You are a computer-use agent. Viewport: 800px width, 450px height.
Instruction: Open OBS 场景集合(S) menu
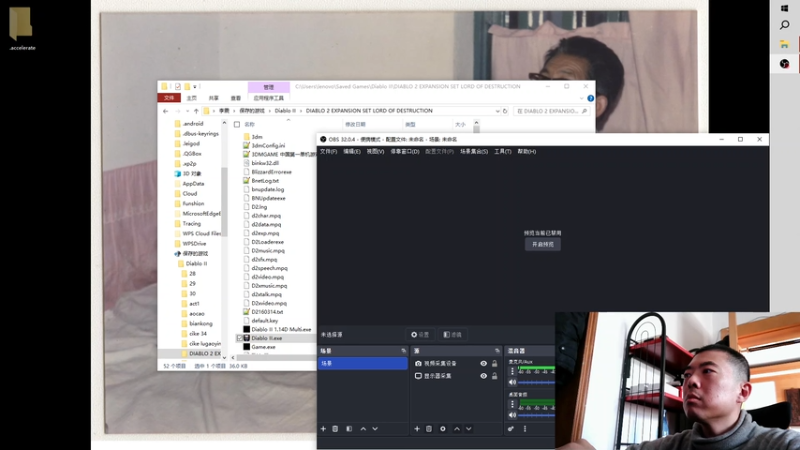point(474,152)
